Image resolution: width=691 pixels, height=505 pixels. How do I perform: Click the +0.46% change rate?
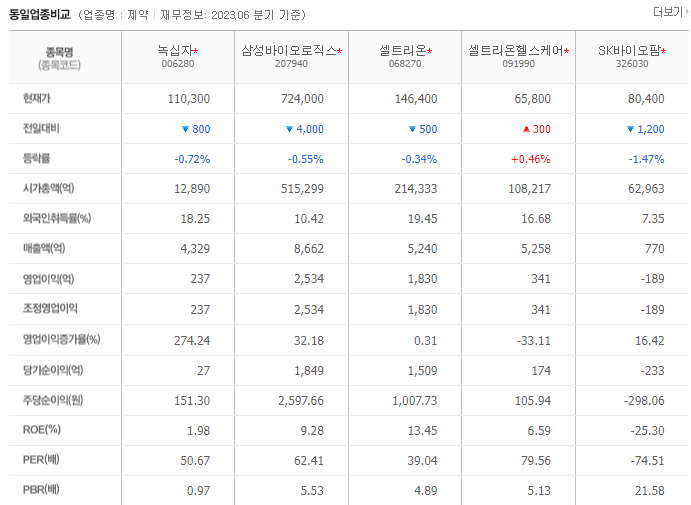(531, 159)
